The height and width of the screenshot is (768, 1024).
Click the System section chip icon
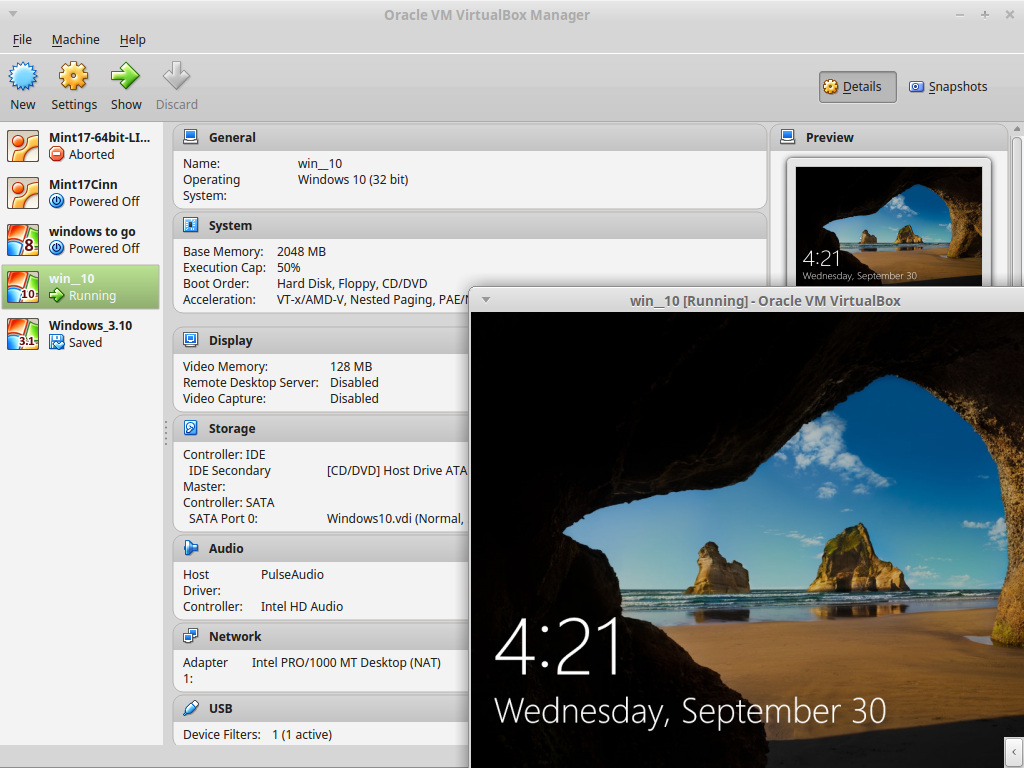point(190,225)
